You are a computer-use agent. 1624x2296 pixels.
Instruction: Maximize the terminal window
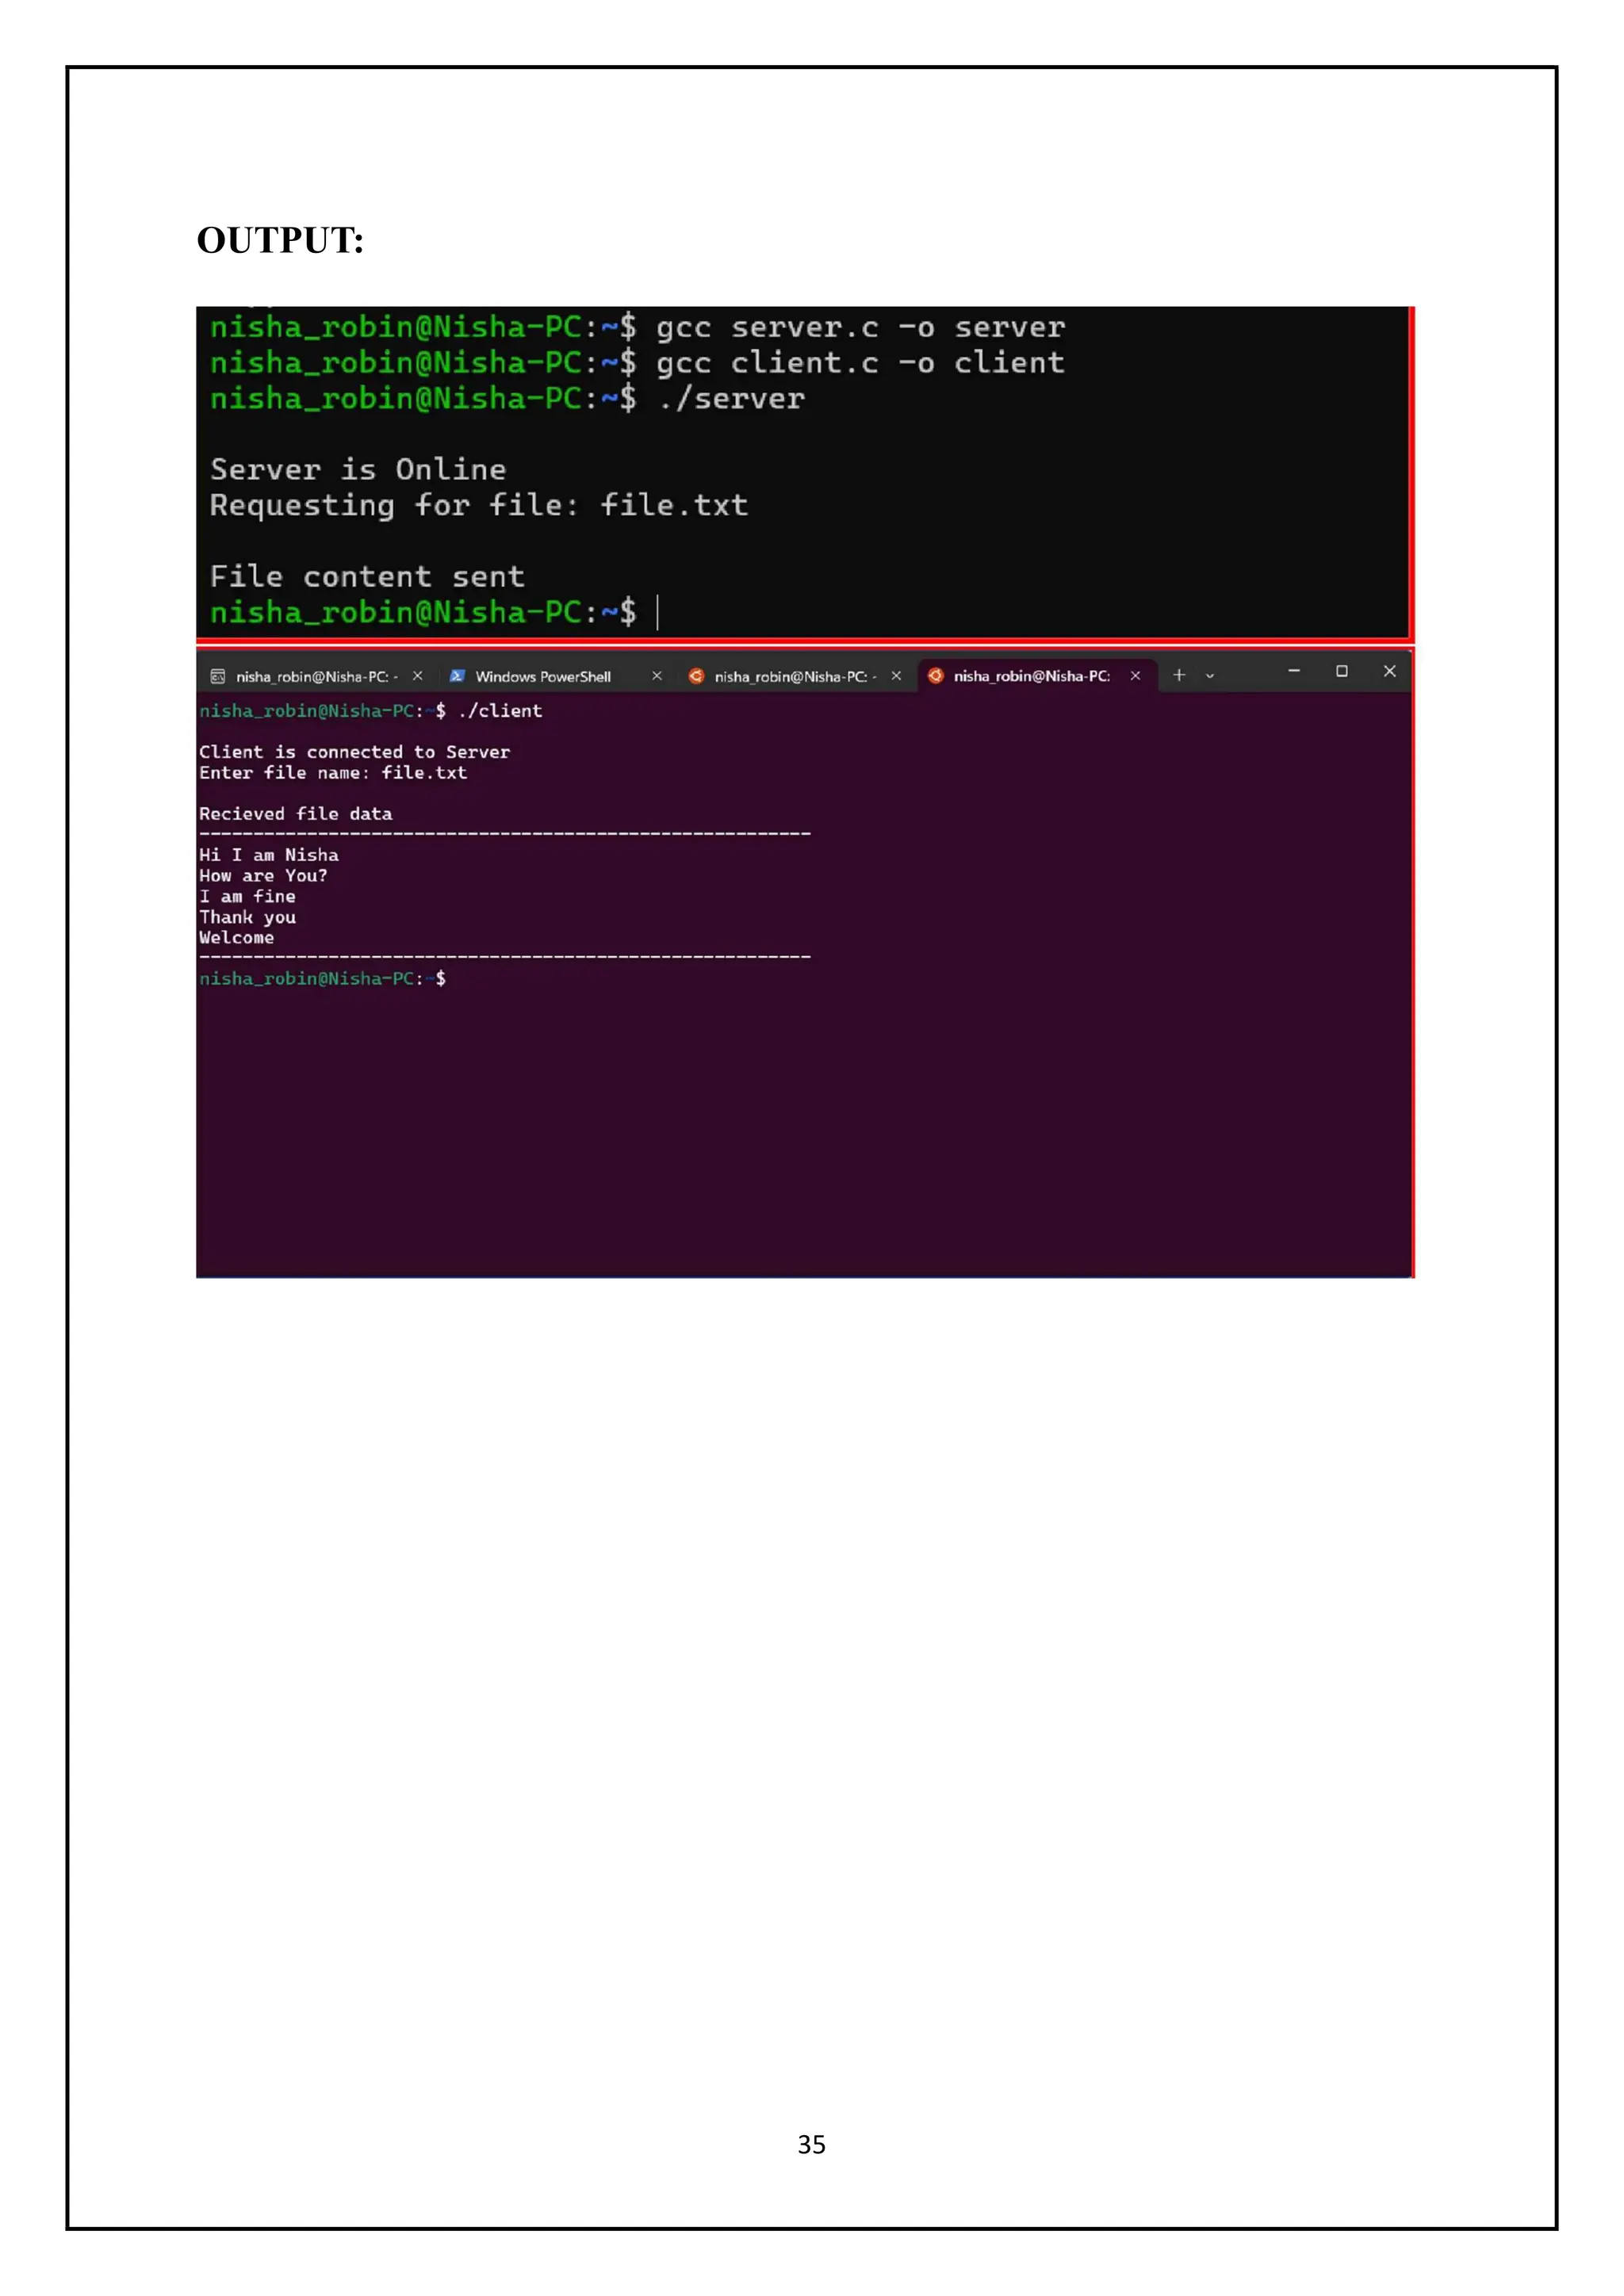click(1342, 671)
